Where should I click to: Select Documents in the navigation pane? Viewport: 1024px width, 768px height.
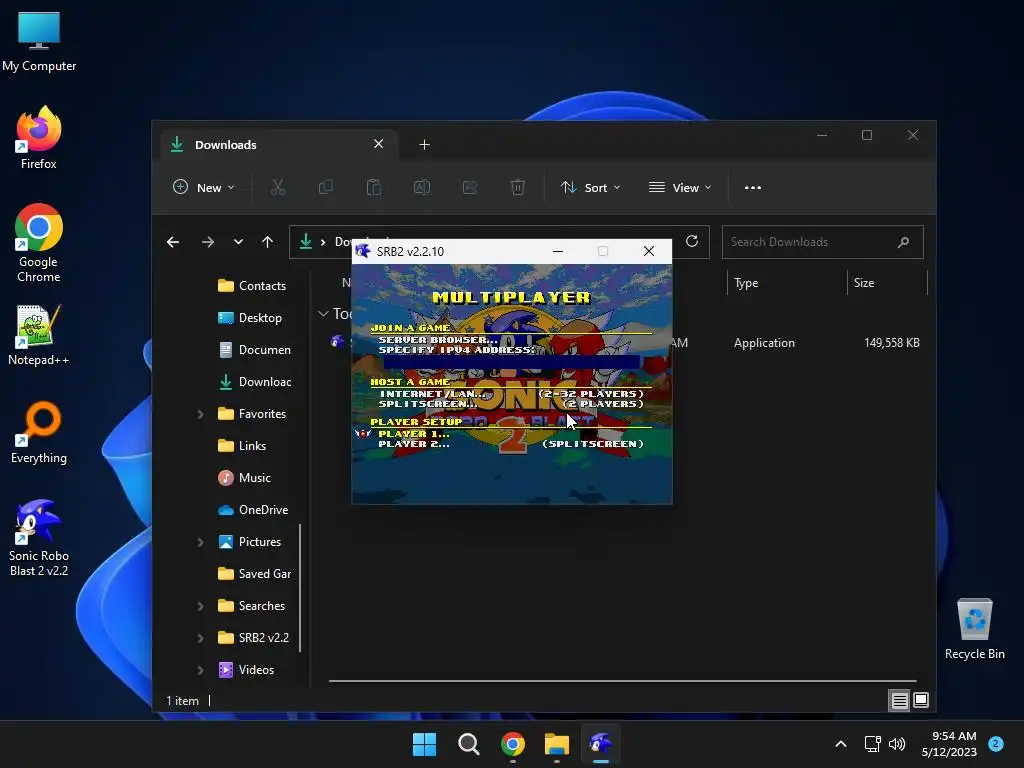tap(254, 350)
